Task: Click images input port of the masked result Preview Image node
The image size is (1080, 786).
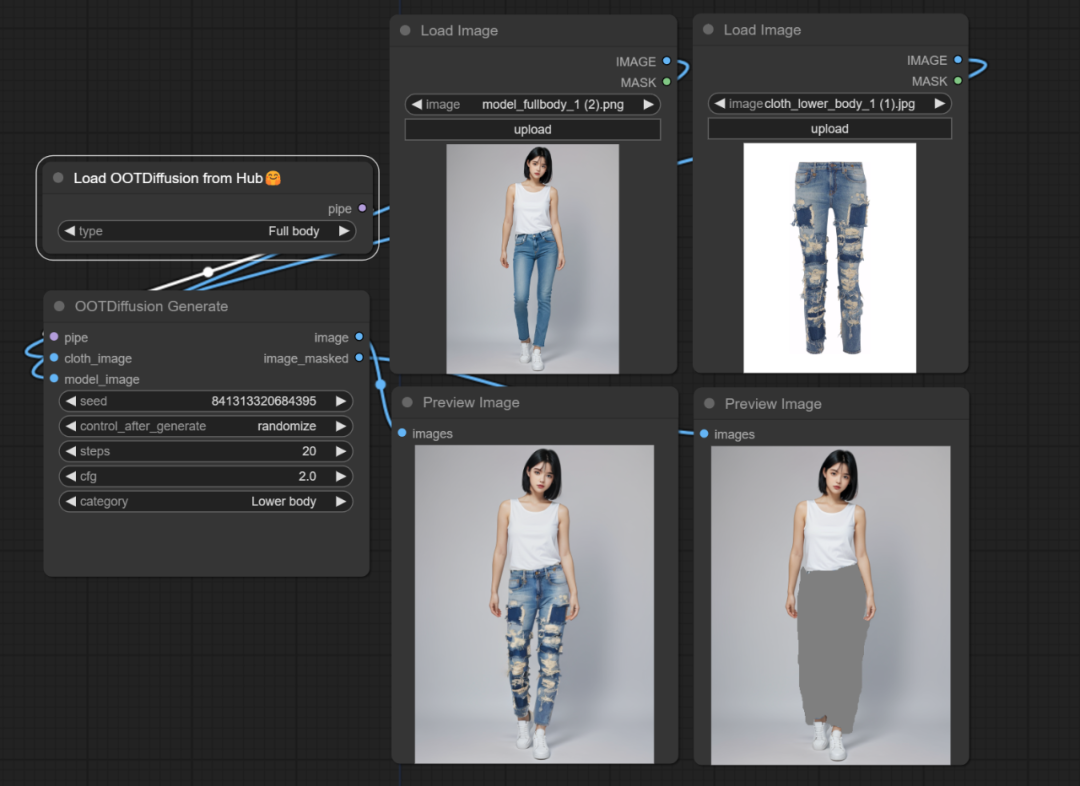Action: click(704, 433)
